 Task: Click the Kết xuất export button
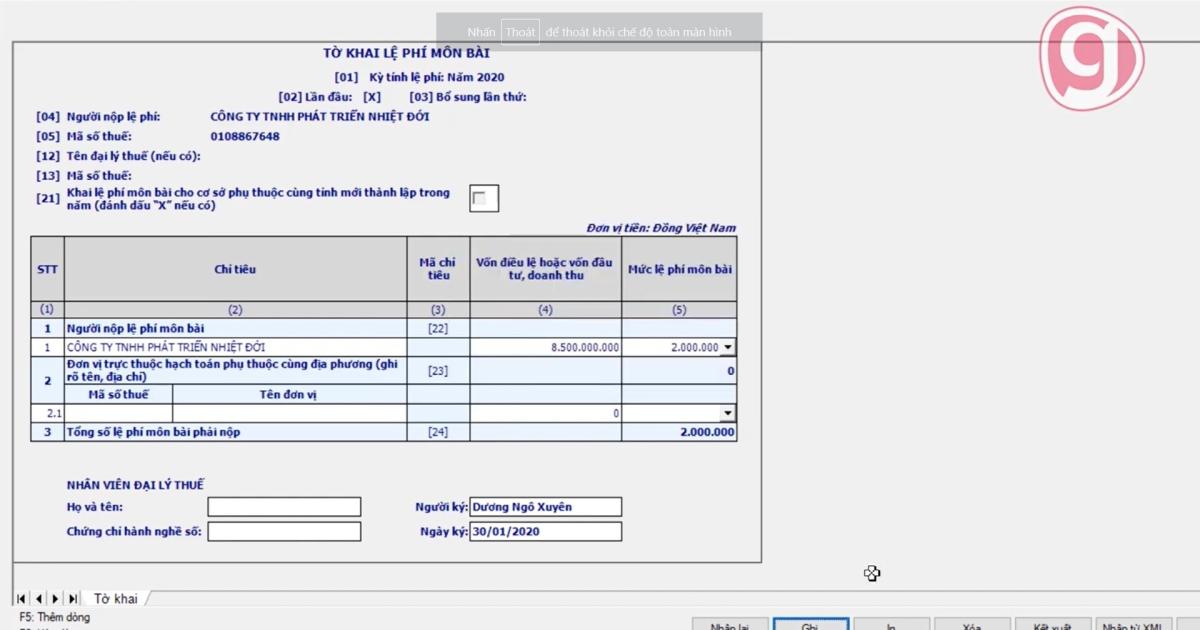[1052, 626]
